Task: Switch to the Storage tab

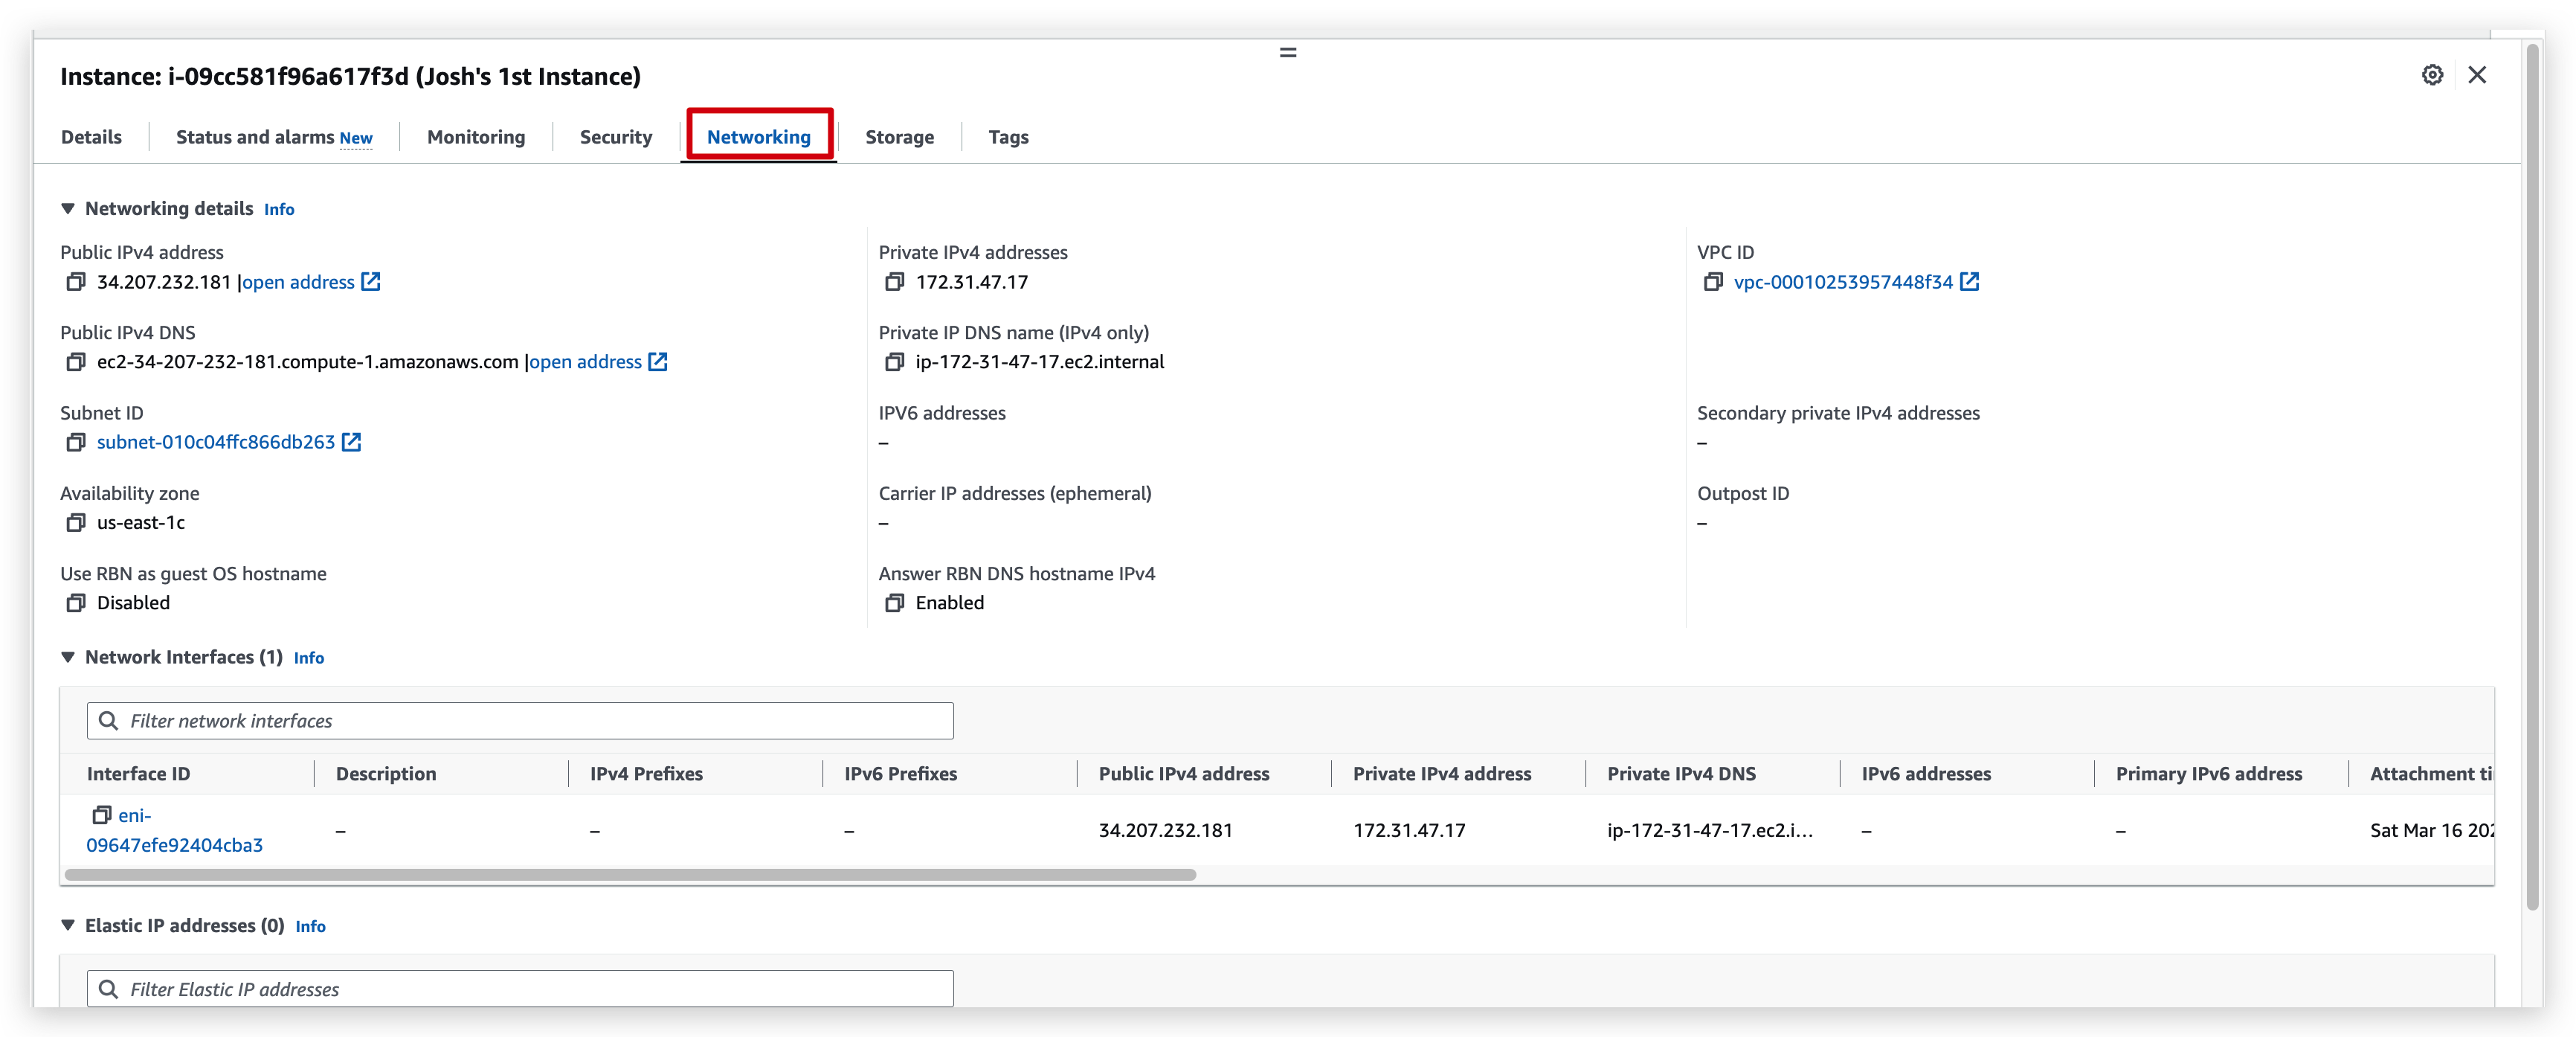Action: pos(899,137)
